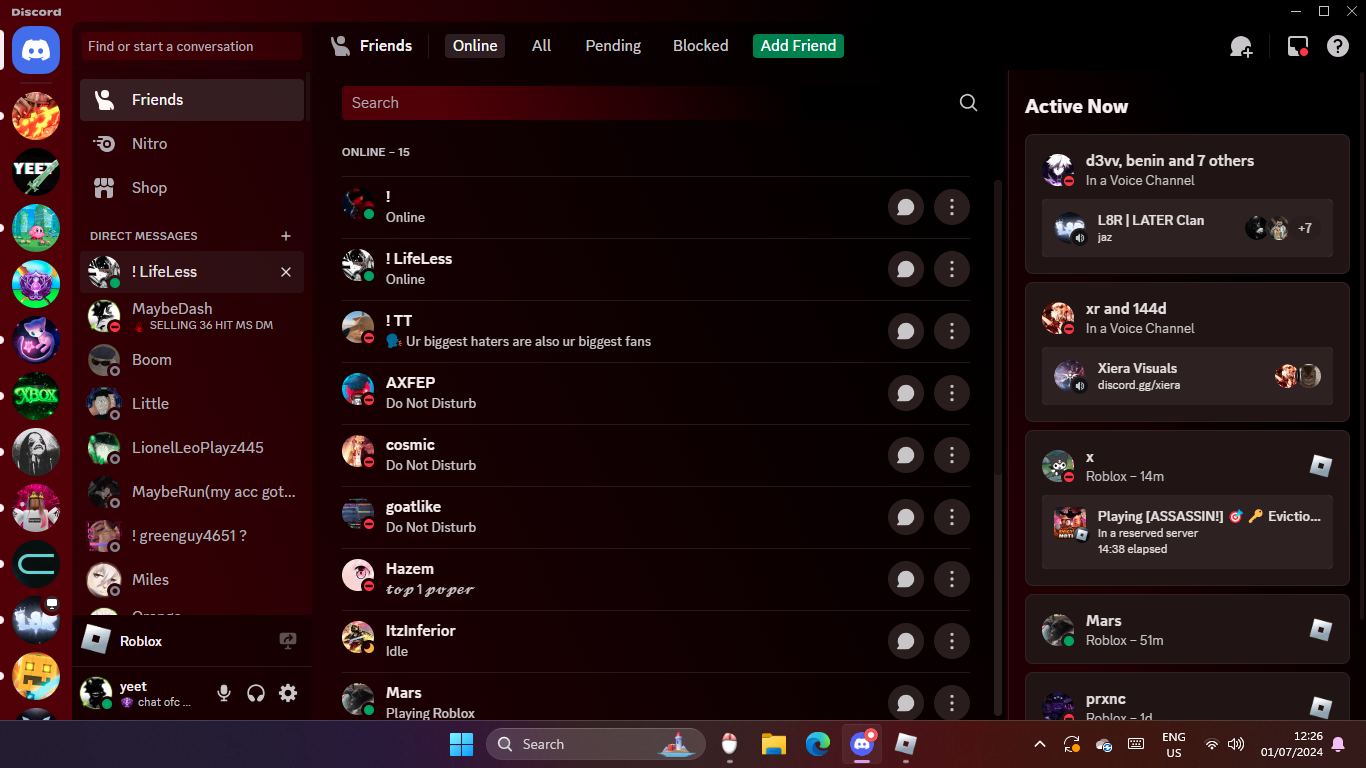Screen dimensions: 1366x768
Task: Message Mars using the chat icon
Action: tap(906, 703)
